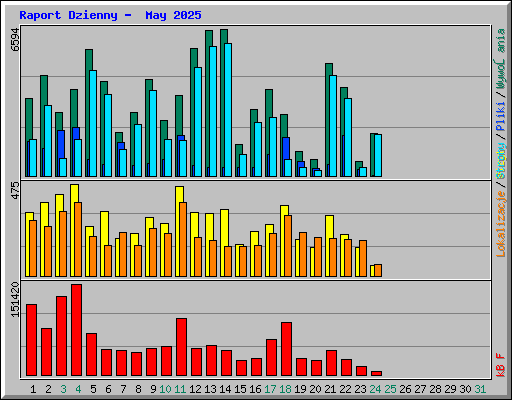Click the red KB bar for day 3
Image resolution: width=512 pixels, height=400 pixels.
point(61,336)
